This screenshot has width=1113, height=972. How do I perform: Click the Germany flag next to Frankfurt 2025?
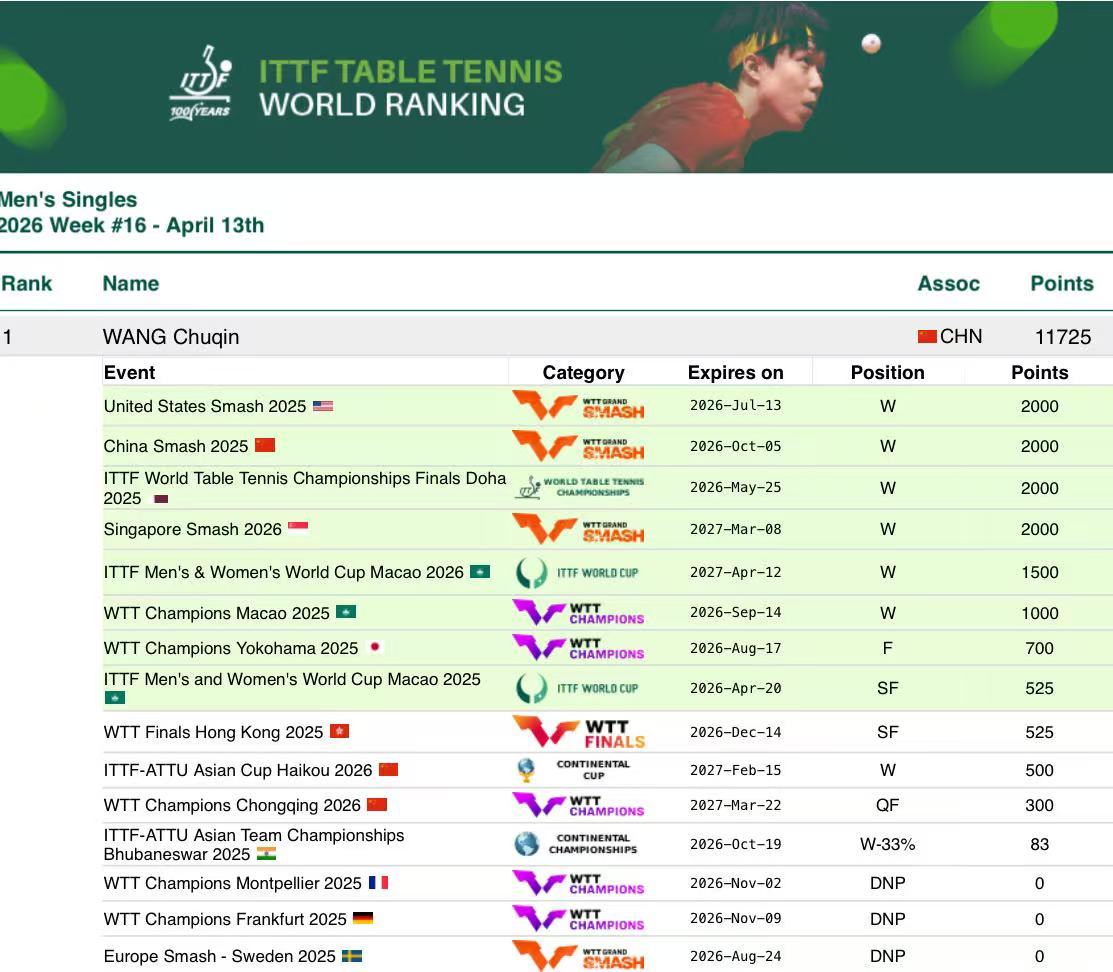pos(363,918)
